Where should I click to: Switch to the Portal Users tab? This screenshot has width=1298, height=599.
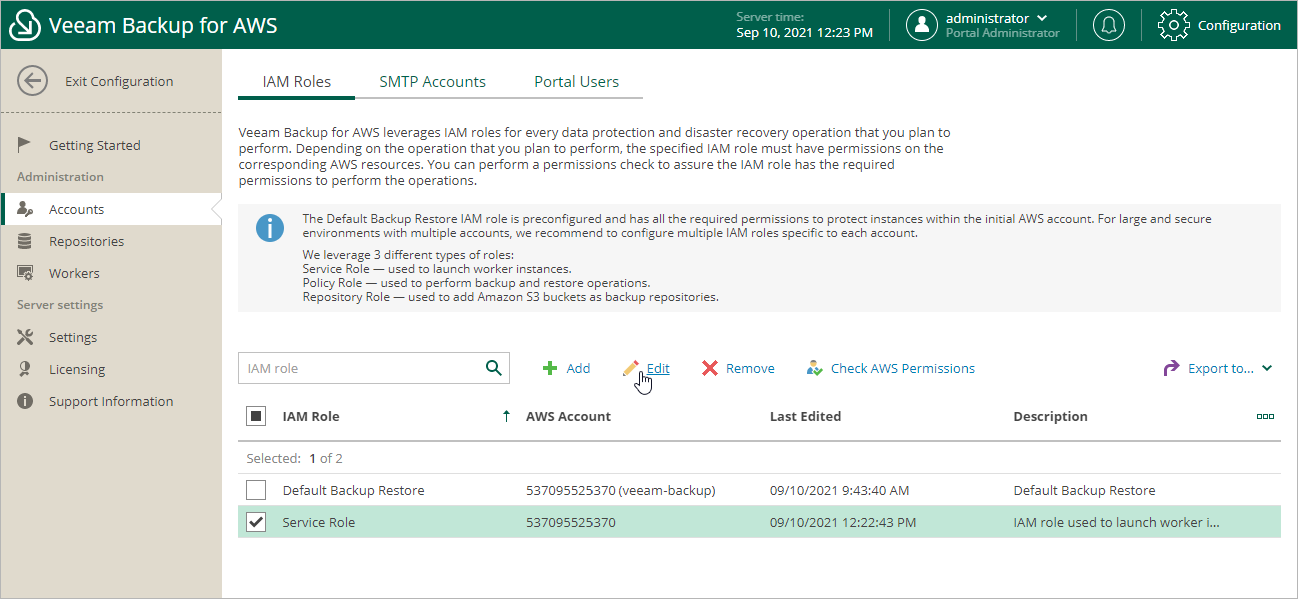pos(576,82)
